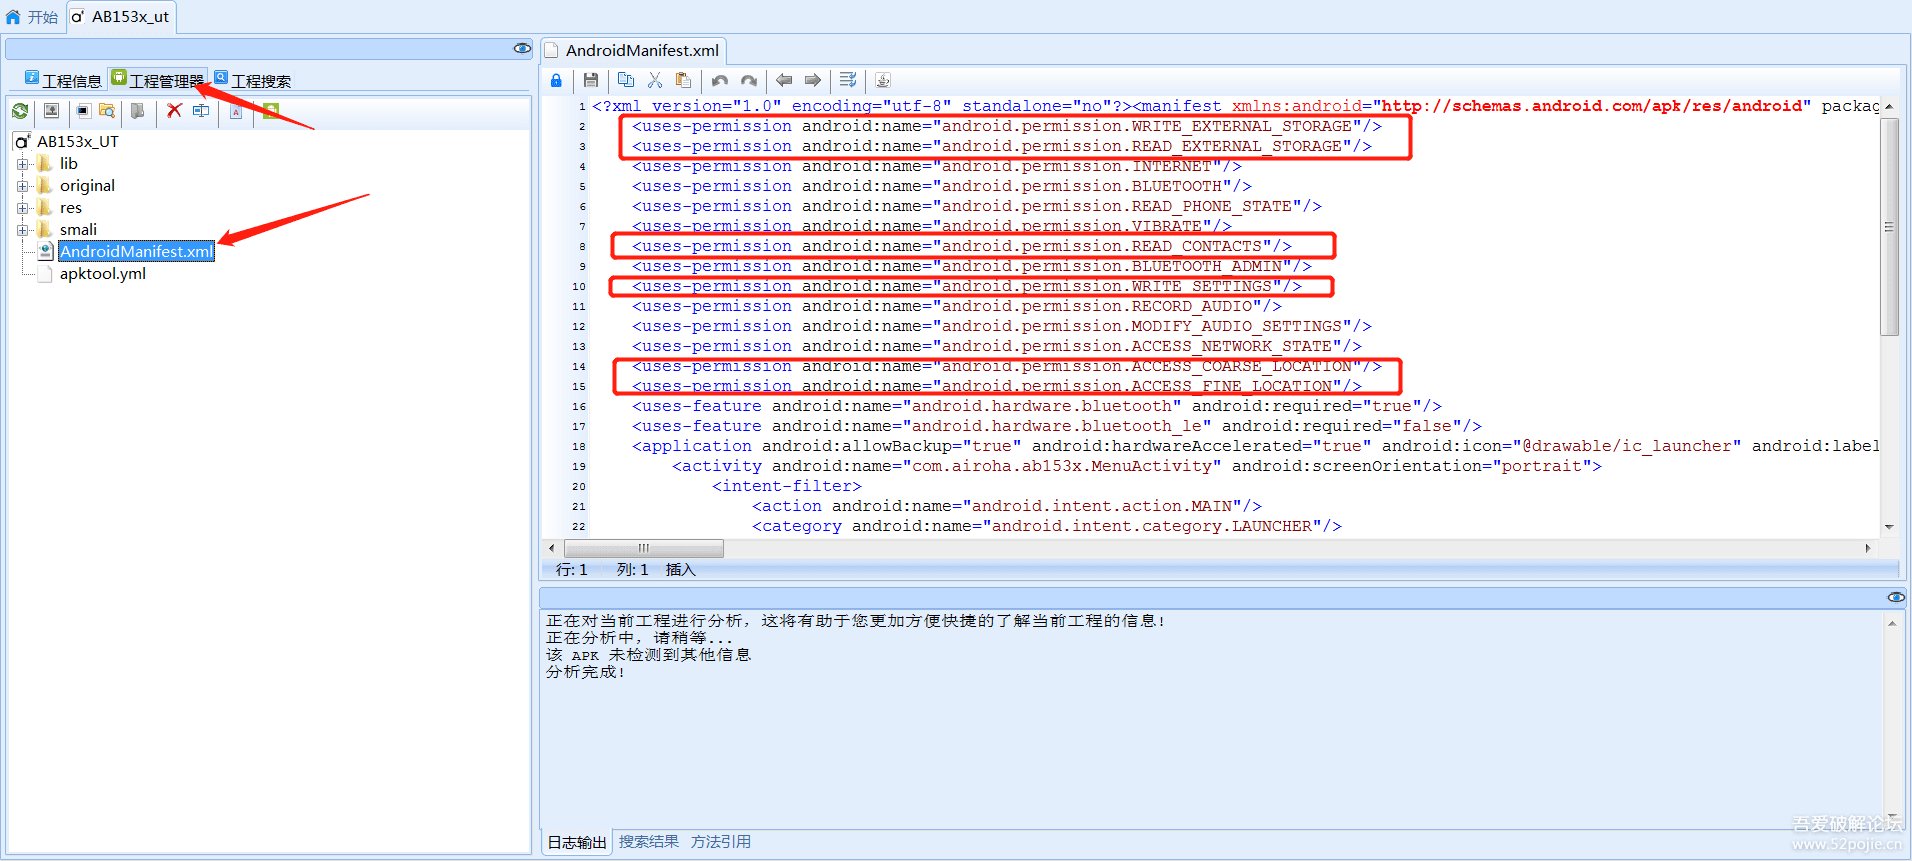Click the red X delete icon
The width and height of the screenshot is (1912, 861).
[174, 111]
